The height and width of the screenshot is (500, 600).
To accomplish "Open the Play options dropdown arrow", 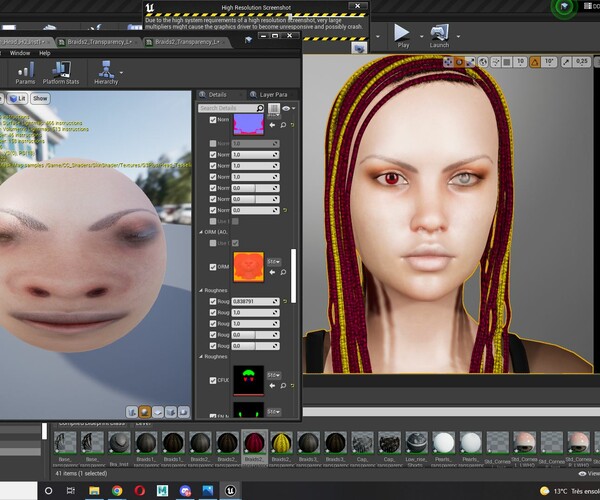I will (422, 37).
